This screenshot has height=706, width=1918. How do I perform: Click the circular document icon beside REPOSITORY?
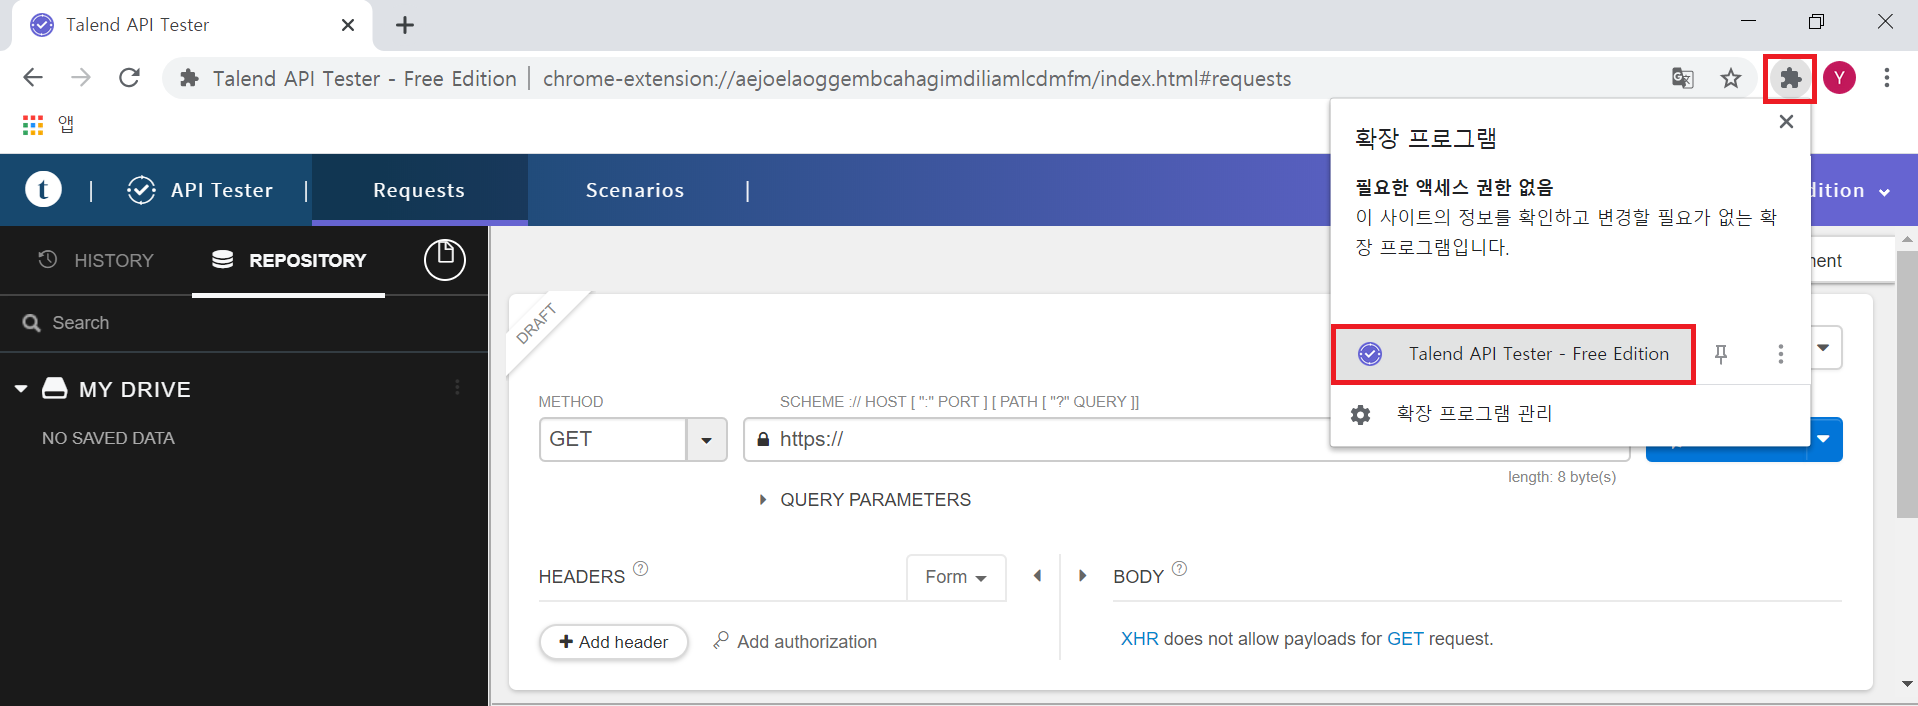[445, 260]
